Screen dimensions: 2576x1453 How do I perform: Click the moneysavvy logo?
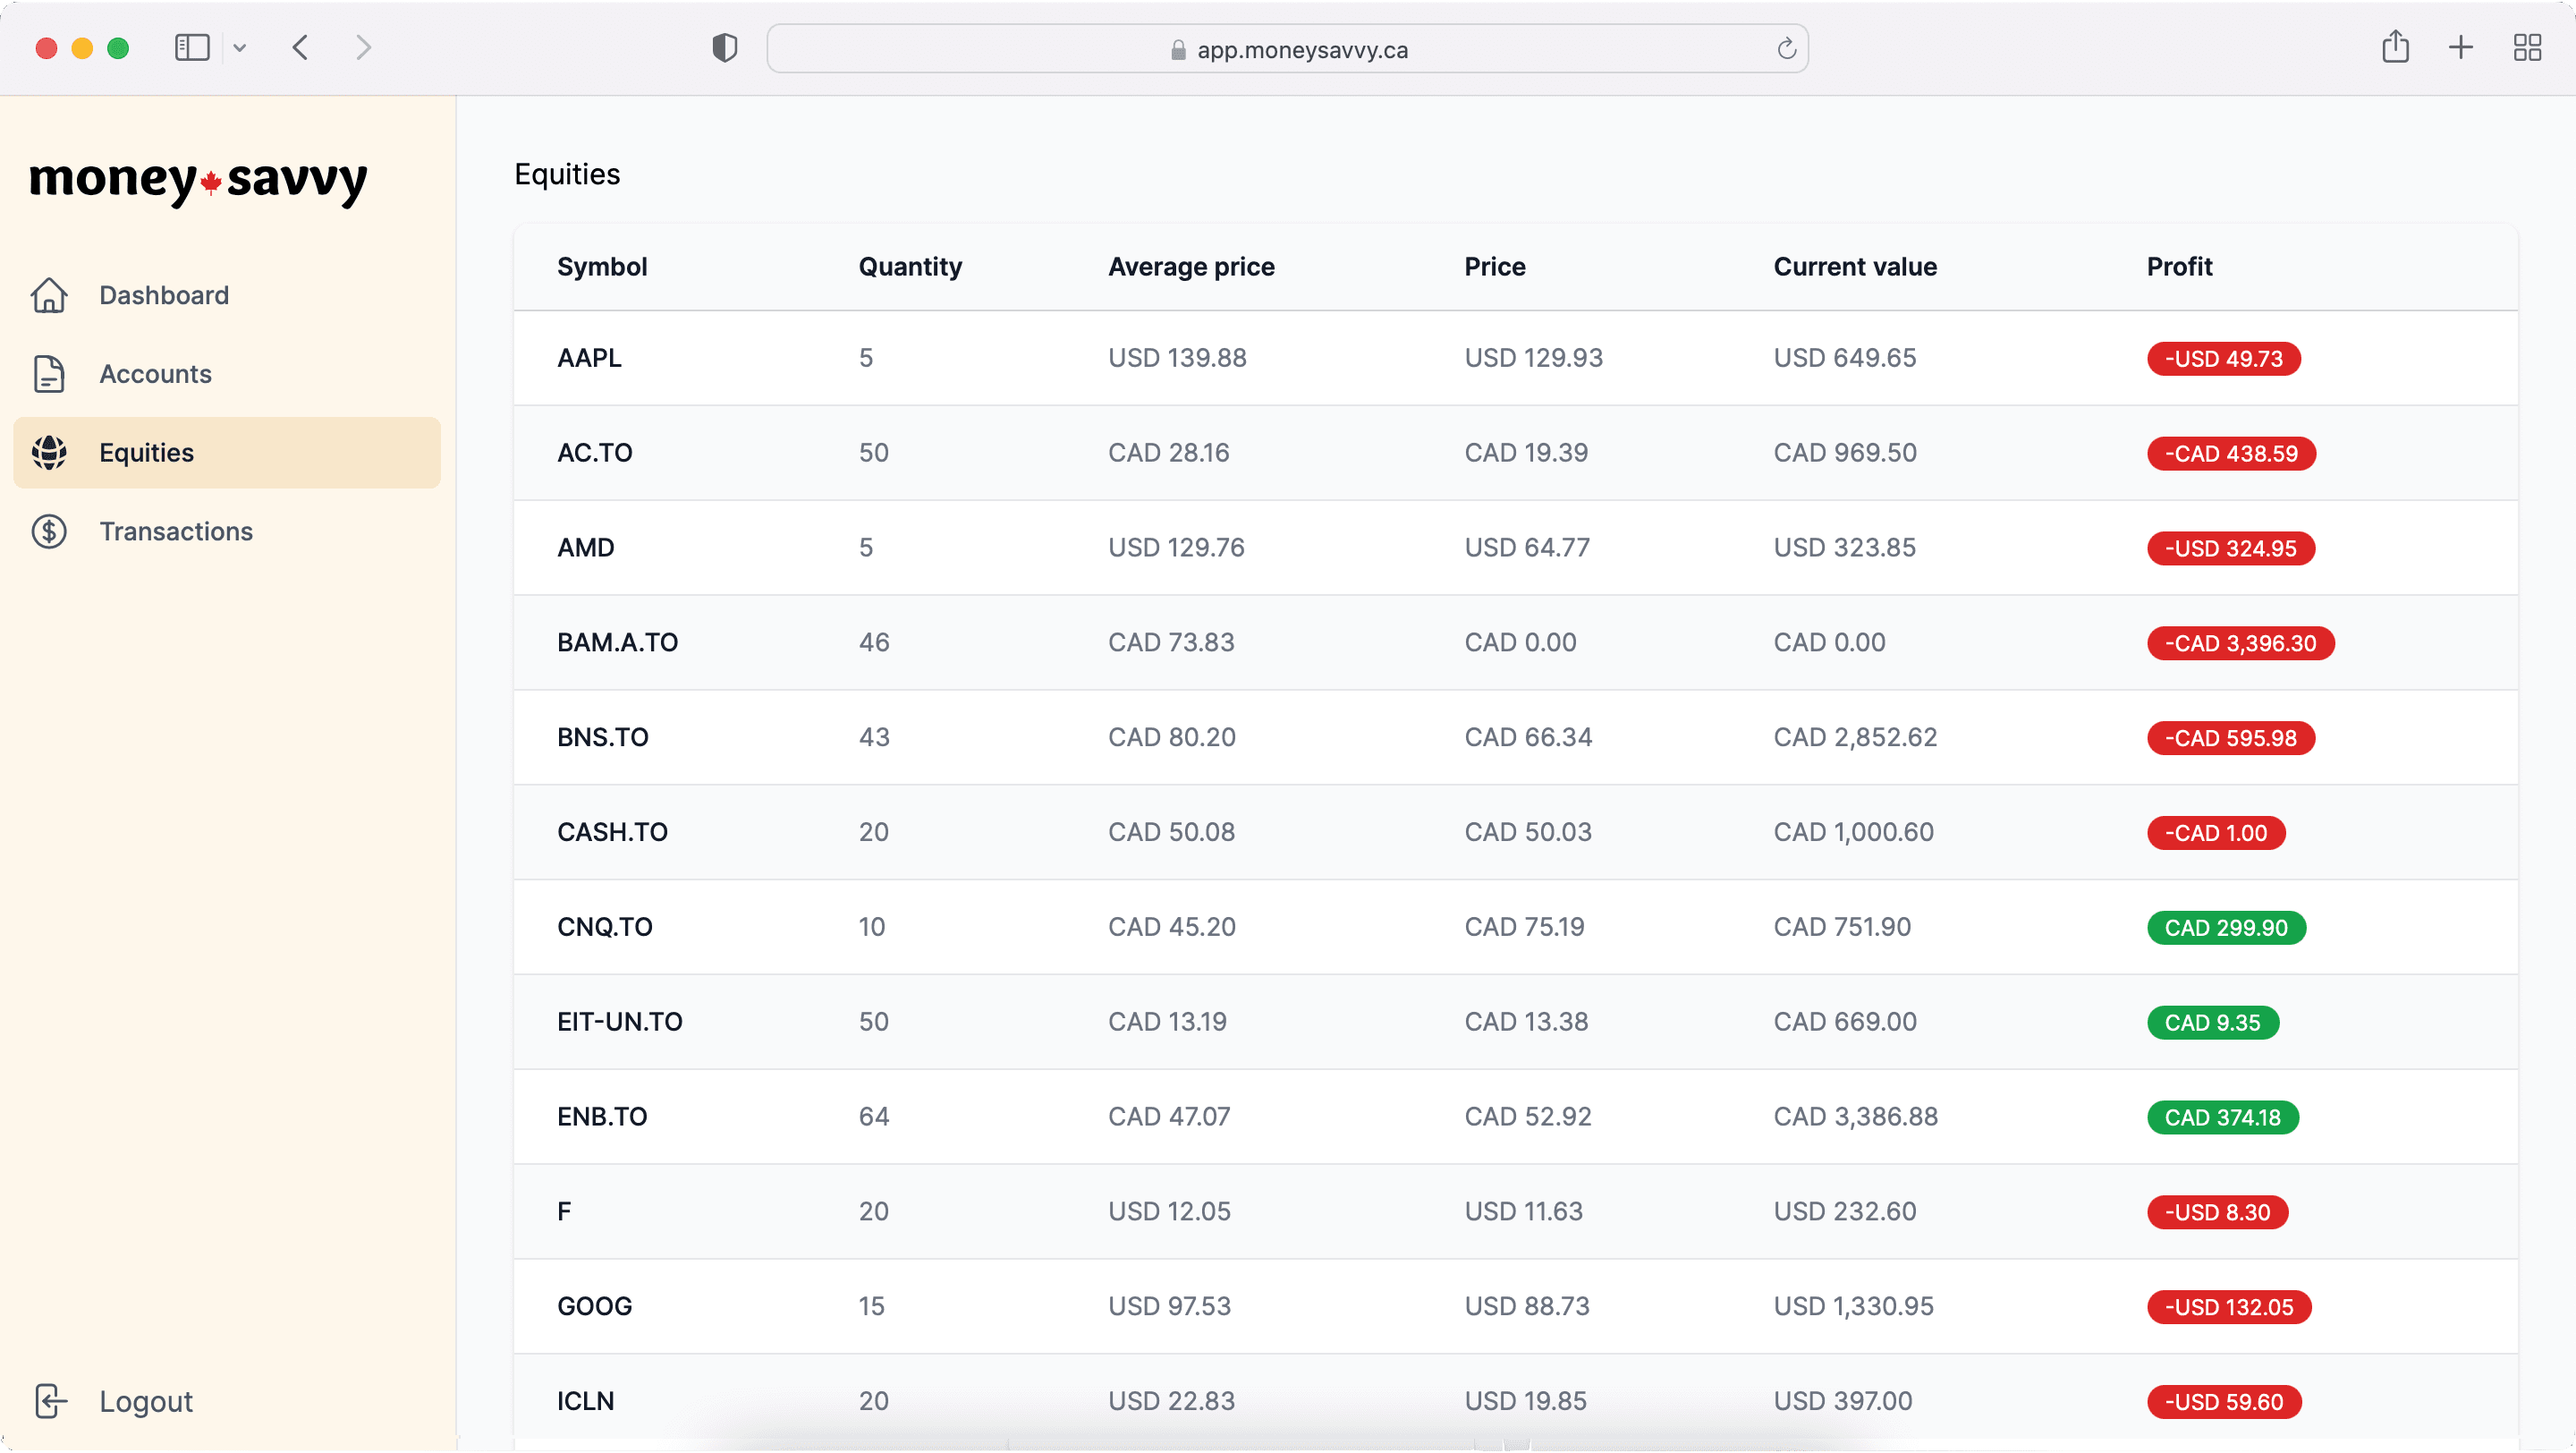click(199, 181)
